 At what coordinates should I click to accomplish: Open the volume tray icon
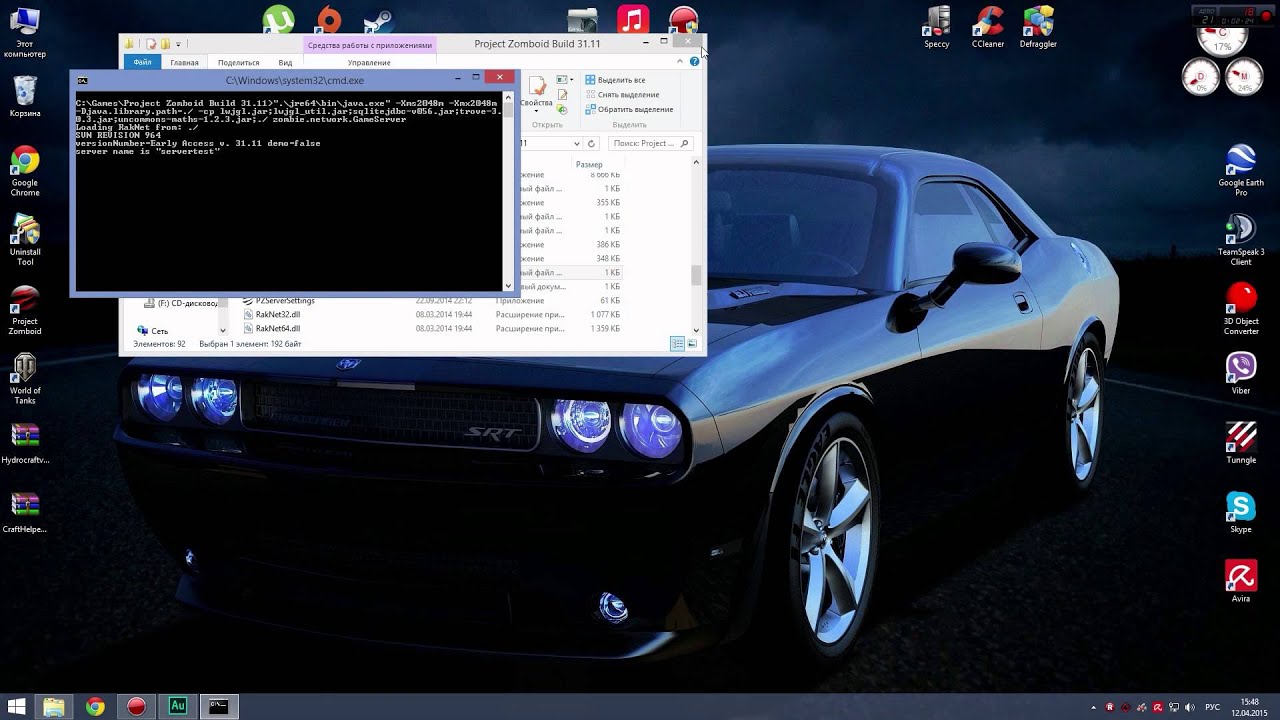[1188, 707]
